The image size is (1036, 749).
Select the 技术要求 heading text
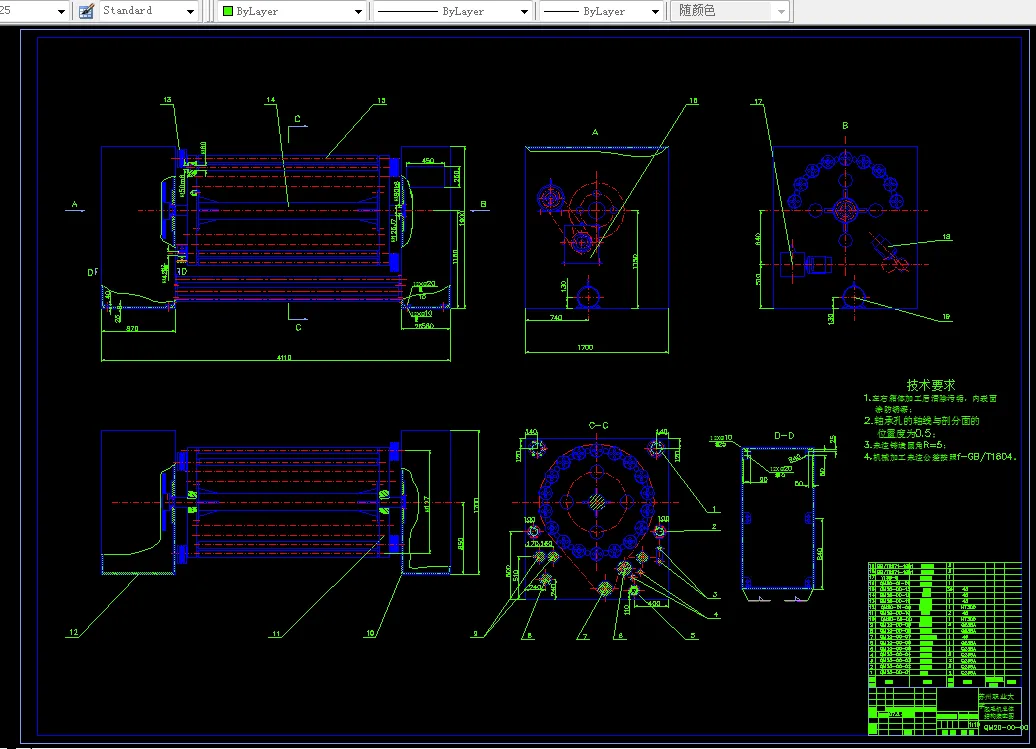click(930, 384)
